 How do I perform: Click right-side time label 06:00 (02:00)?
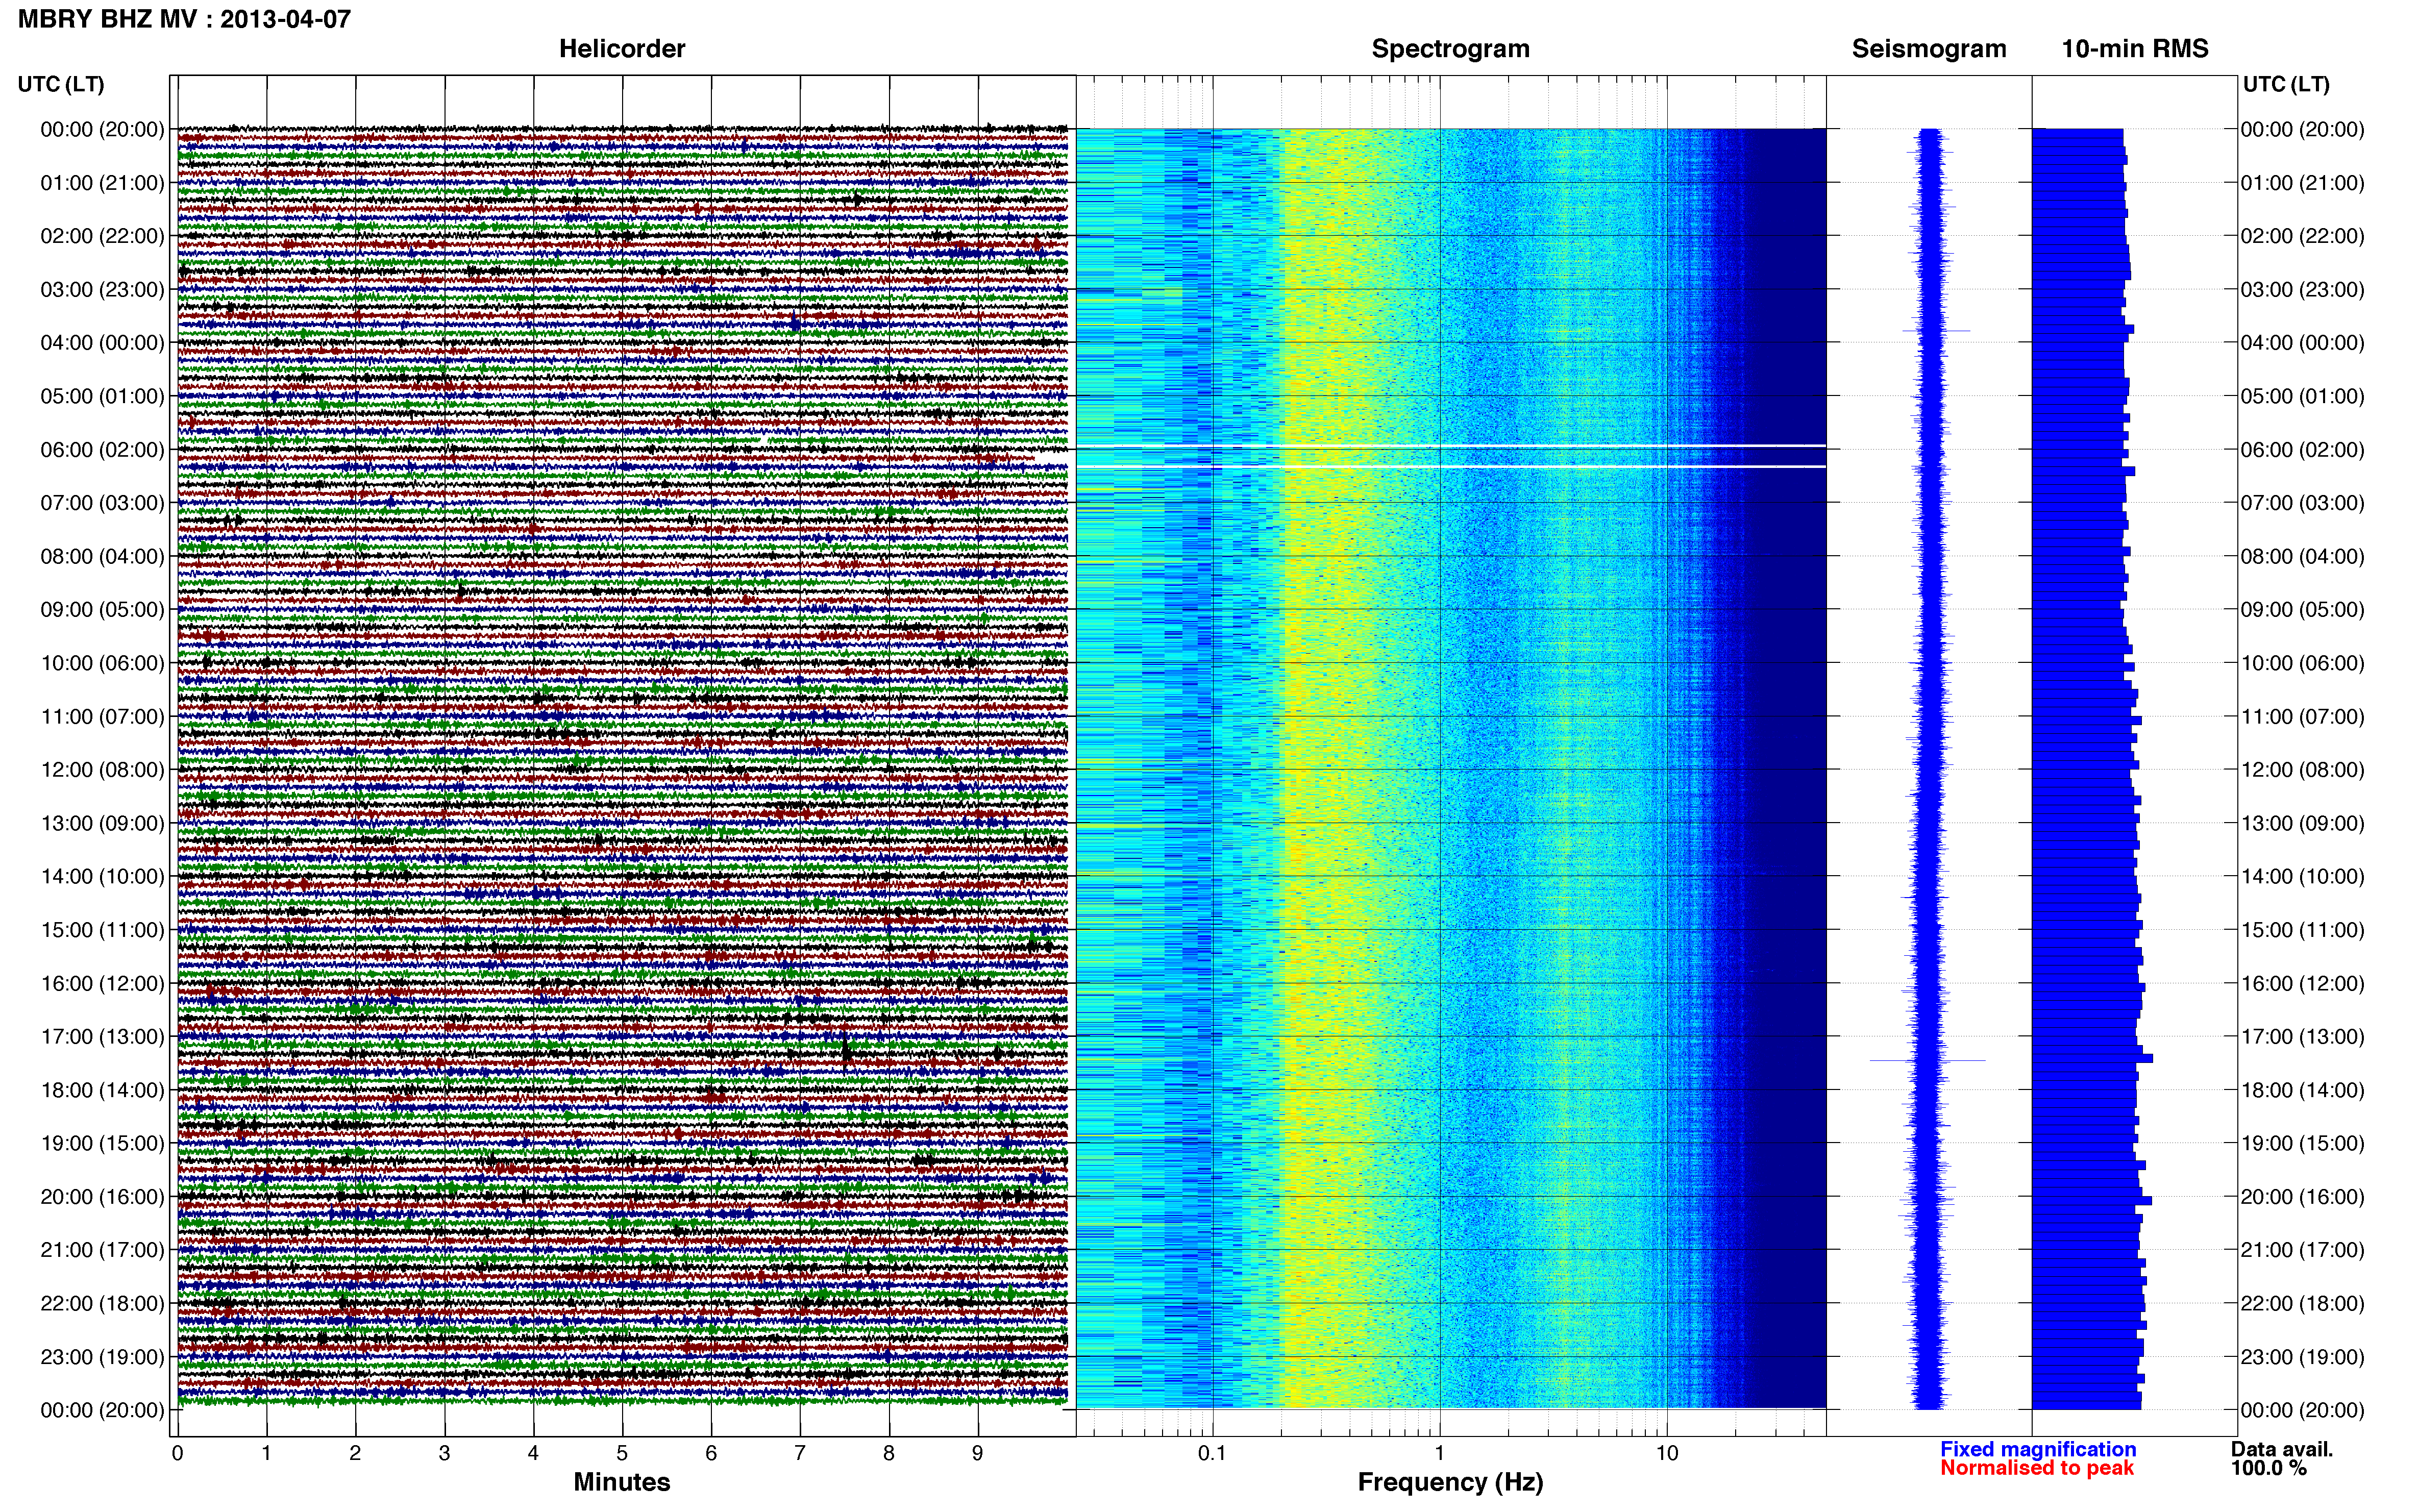coord(2302,450)
